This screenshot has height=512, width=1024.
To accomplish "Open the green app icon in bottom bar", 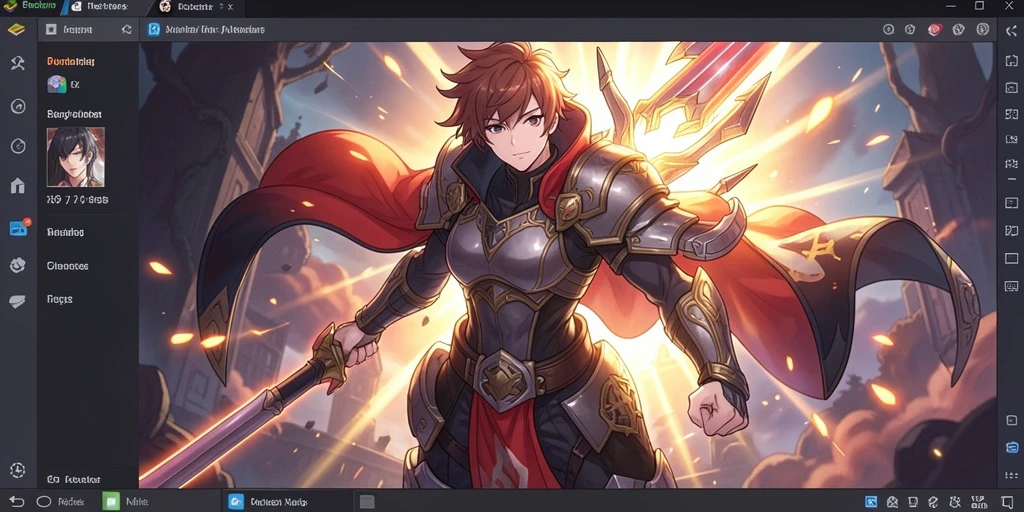I will click(111, 502).
